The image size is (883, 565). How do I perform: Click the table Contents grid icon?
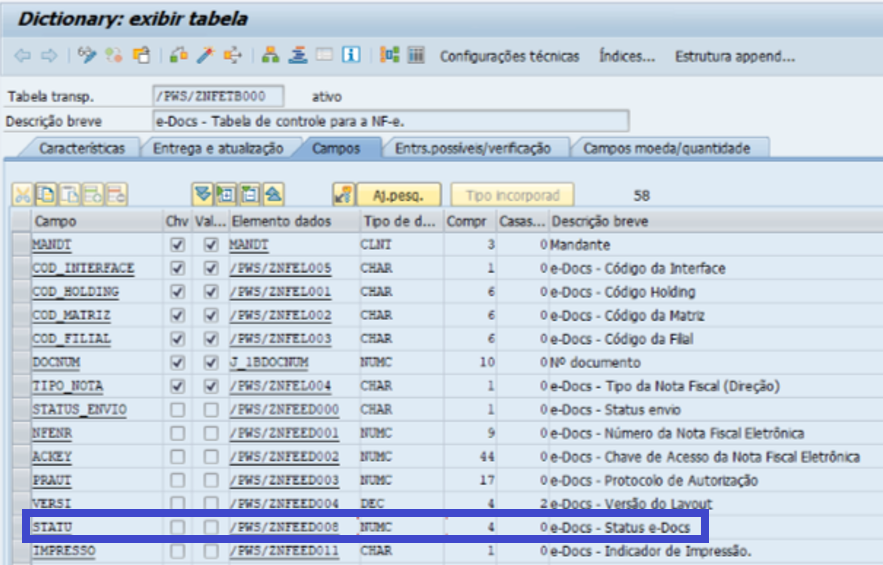point(417,56)
